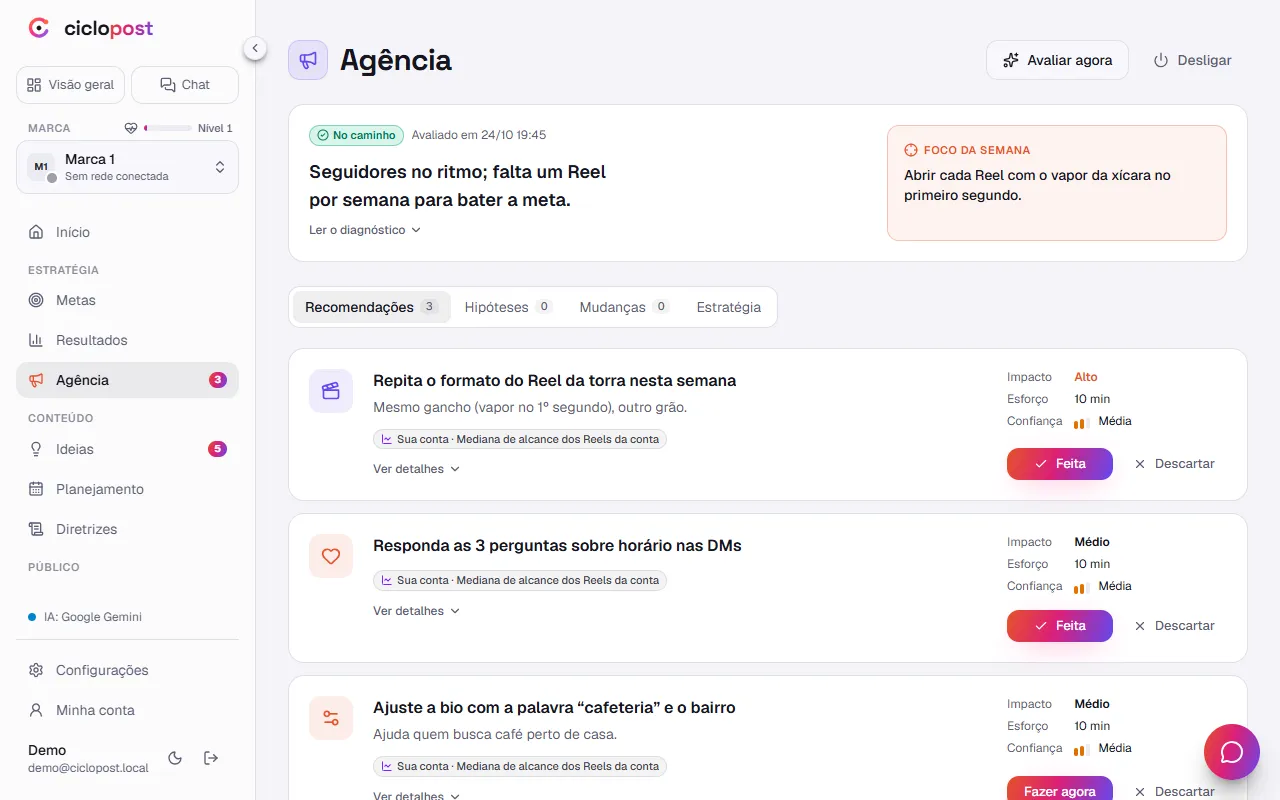Click the megaphone icon beside Agência title
This screenshot has height=800, width=1280.
pyautogui.click(x=308, y=60)
